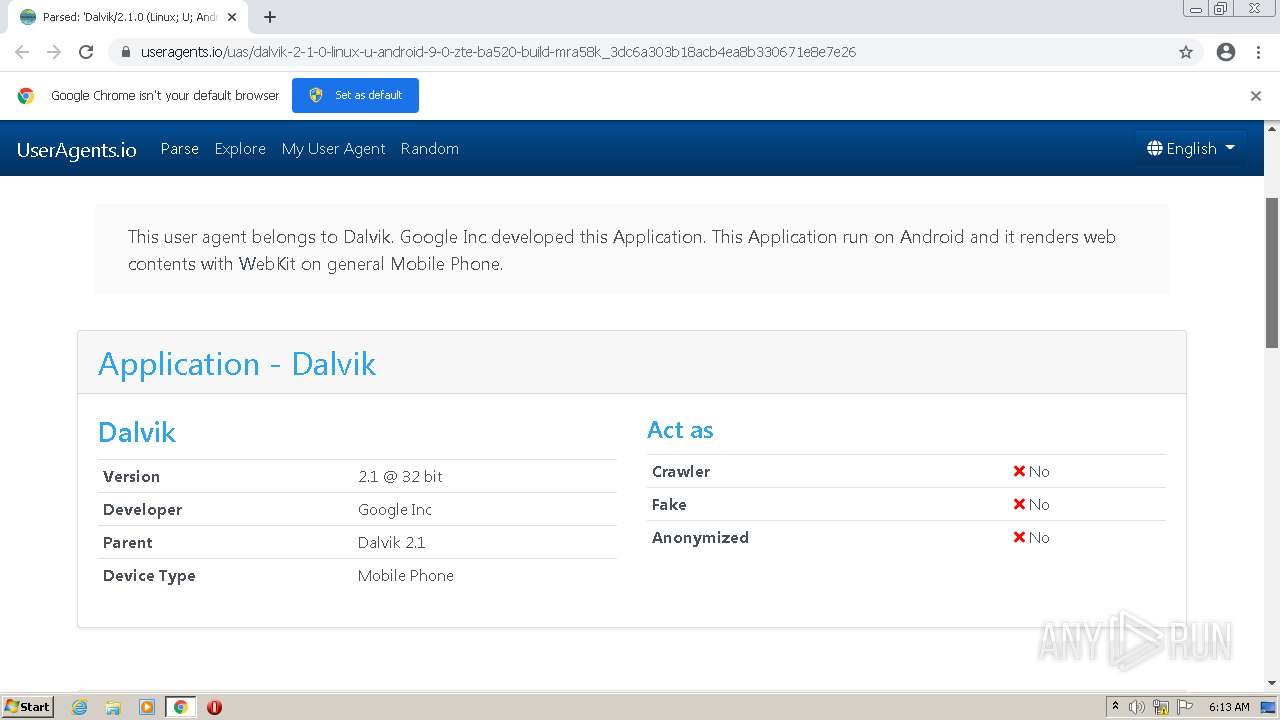Click the volume speaker tray icon
1280x720 pixels.
click(x=1137, y=707)
